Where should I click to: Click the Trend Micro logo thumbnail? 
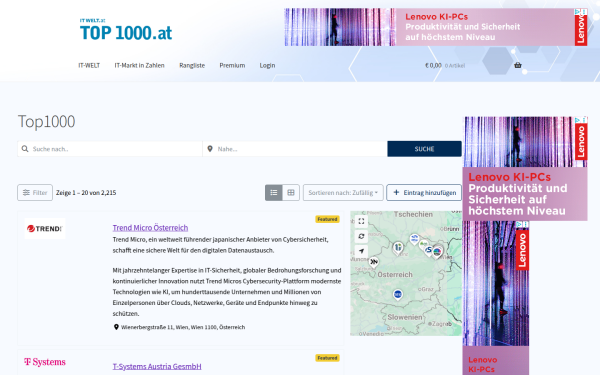pos(45,228)
